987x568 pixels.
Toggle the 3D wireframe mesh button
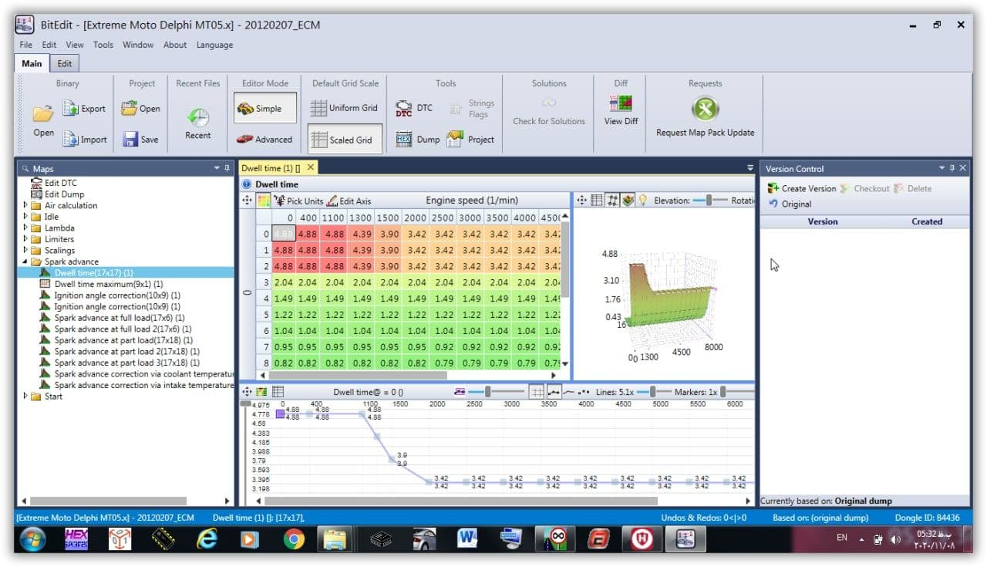(x=612, y=200)
